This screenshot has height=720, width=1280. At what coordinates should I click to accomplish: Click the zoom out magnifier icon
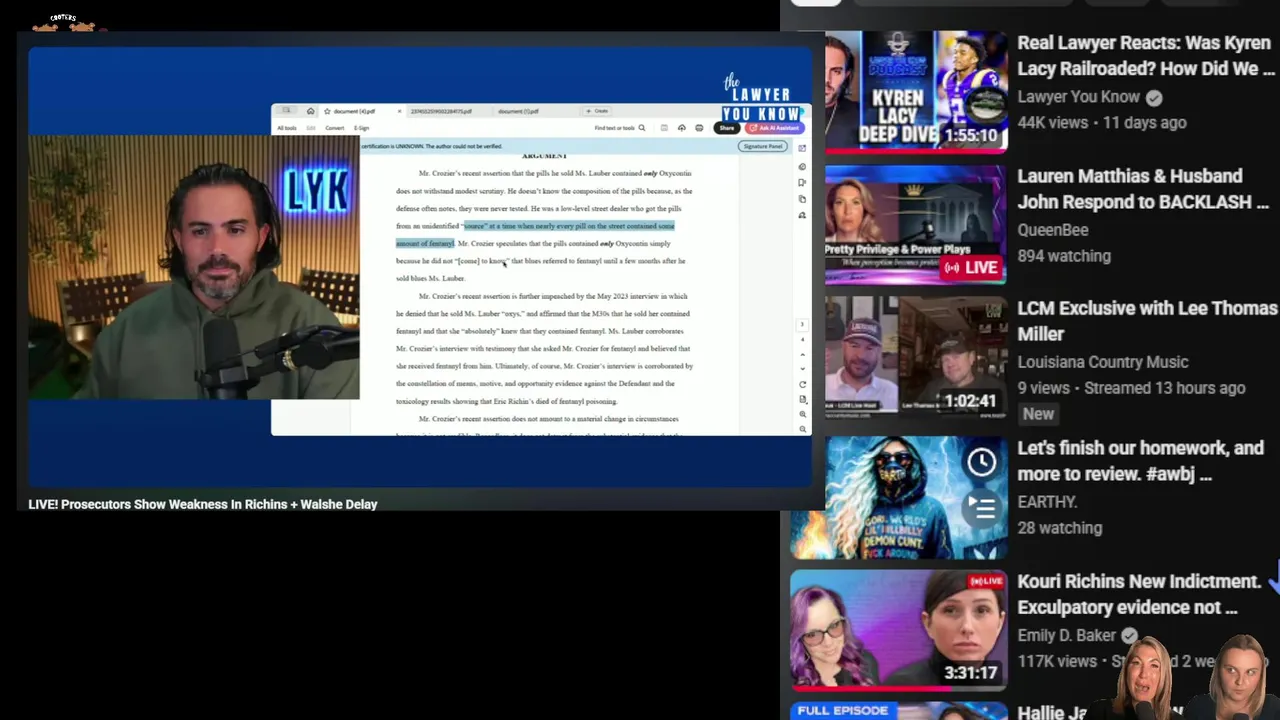[x=802, y=429]
